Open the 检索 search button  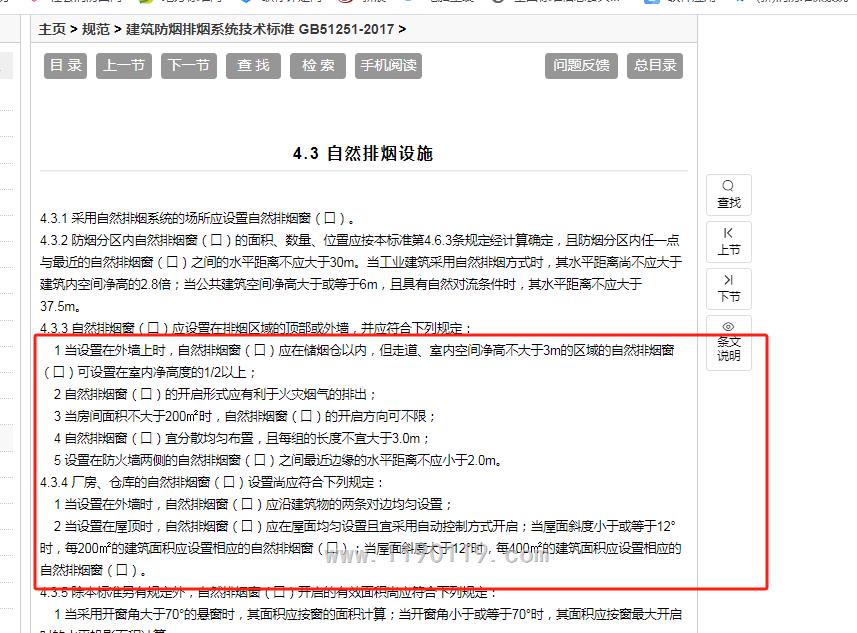coord(318,65)
